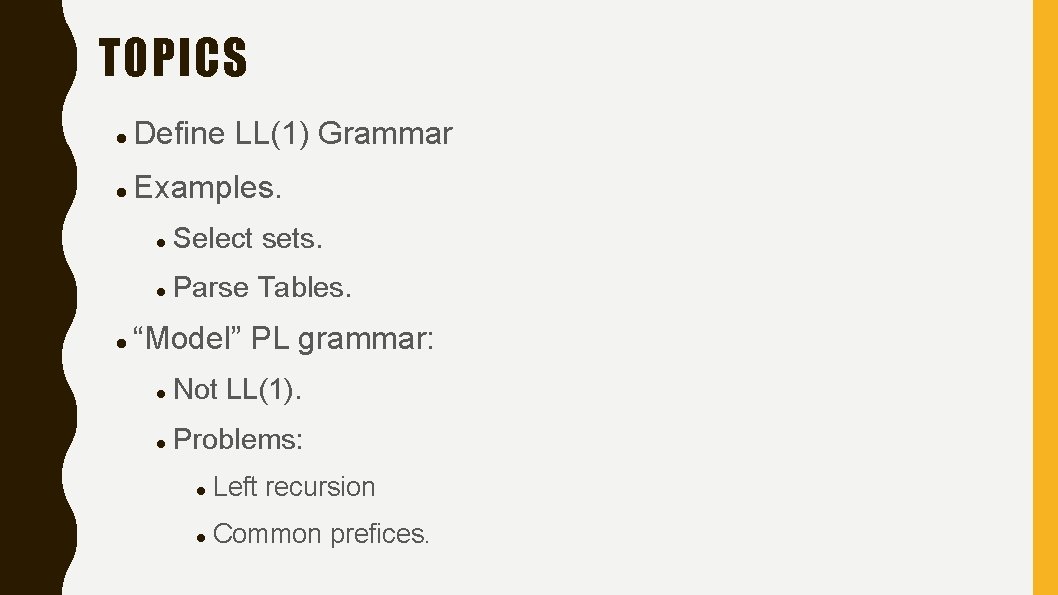
Task: Click the orange stripe on the right edge
Action: click(x=1045, y=298)
